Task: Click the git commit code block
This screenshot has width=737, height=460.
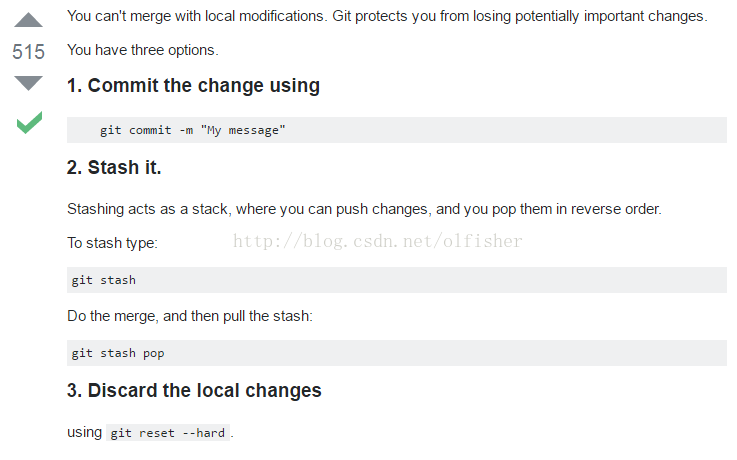Action: pyautogui.click(x=396, y=130)
